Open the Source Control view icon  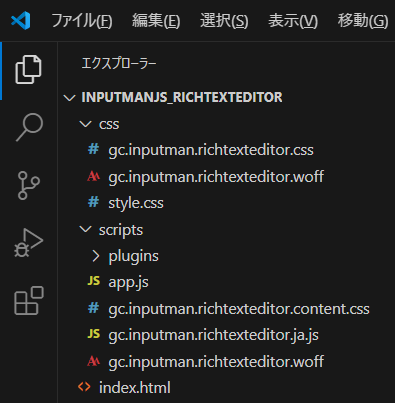click(x=29, y=185)
